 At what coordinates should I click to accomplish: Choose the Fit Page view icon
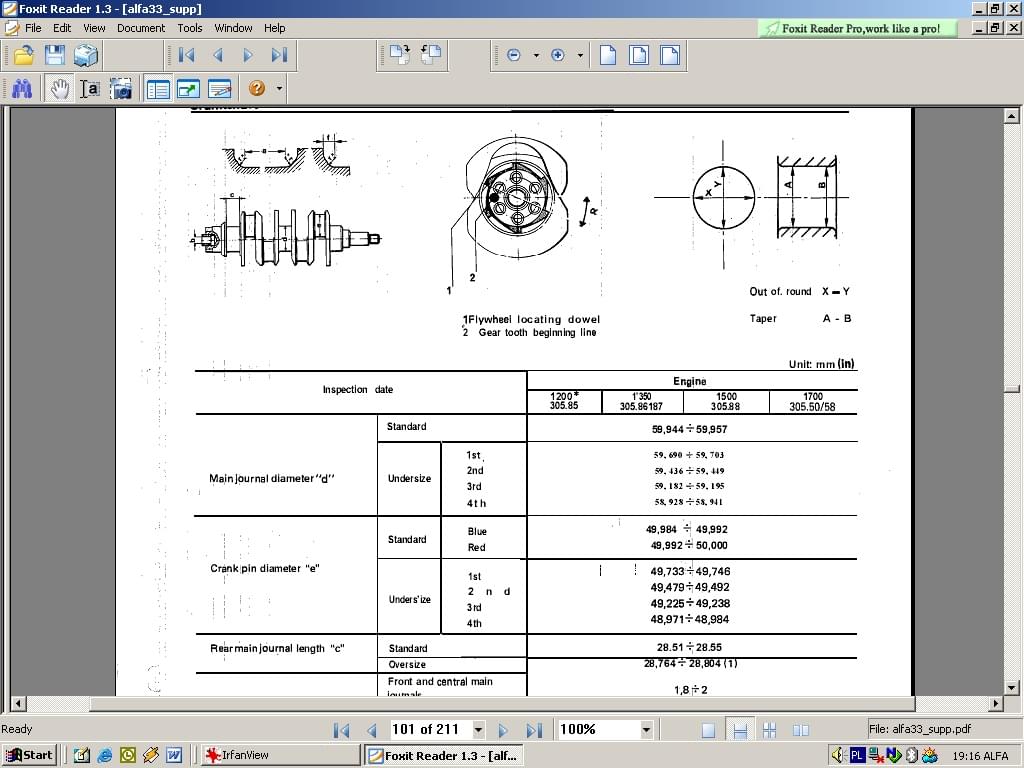(x=639, y=55)
